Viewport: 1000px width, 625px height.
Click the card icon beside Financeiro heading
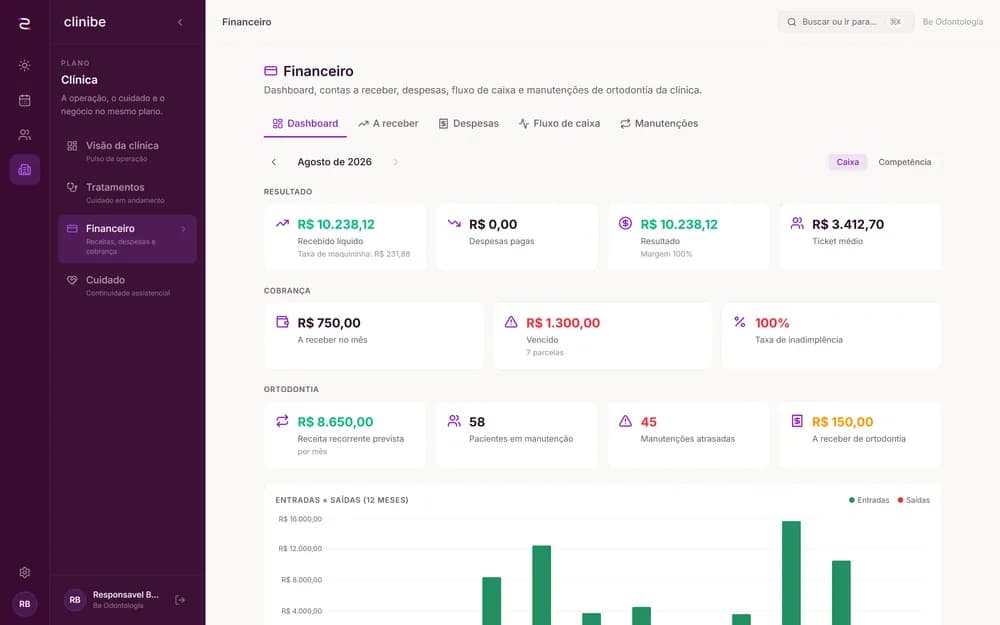pyautogui.click(x=270, y=71)
